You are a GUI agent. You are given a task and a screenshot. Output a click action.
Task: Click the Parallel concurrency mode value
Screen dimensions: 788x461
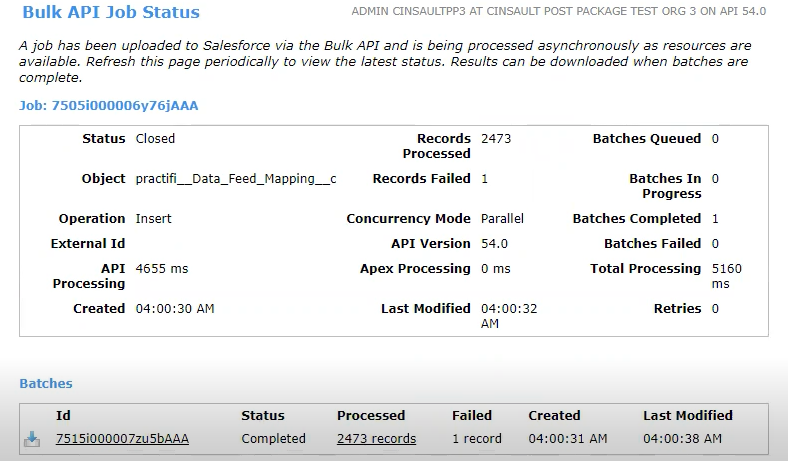[502, 219]
